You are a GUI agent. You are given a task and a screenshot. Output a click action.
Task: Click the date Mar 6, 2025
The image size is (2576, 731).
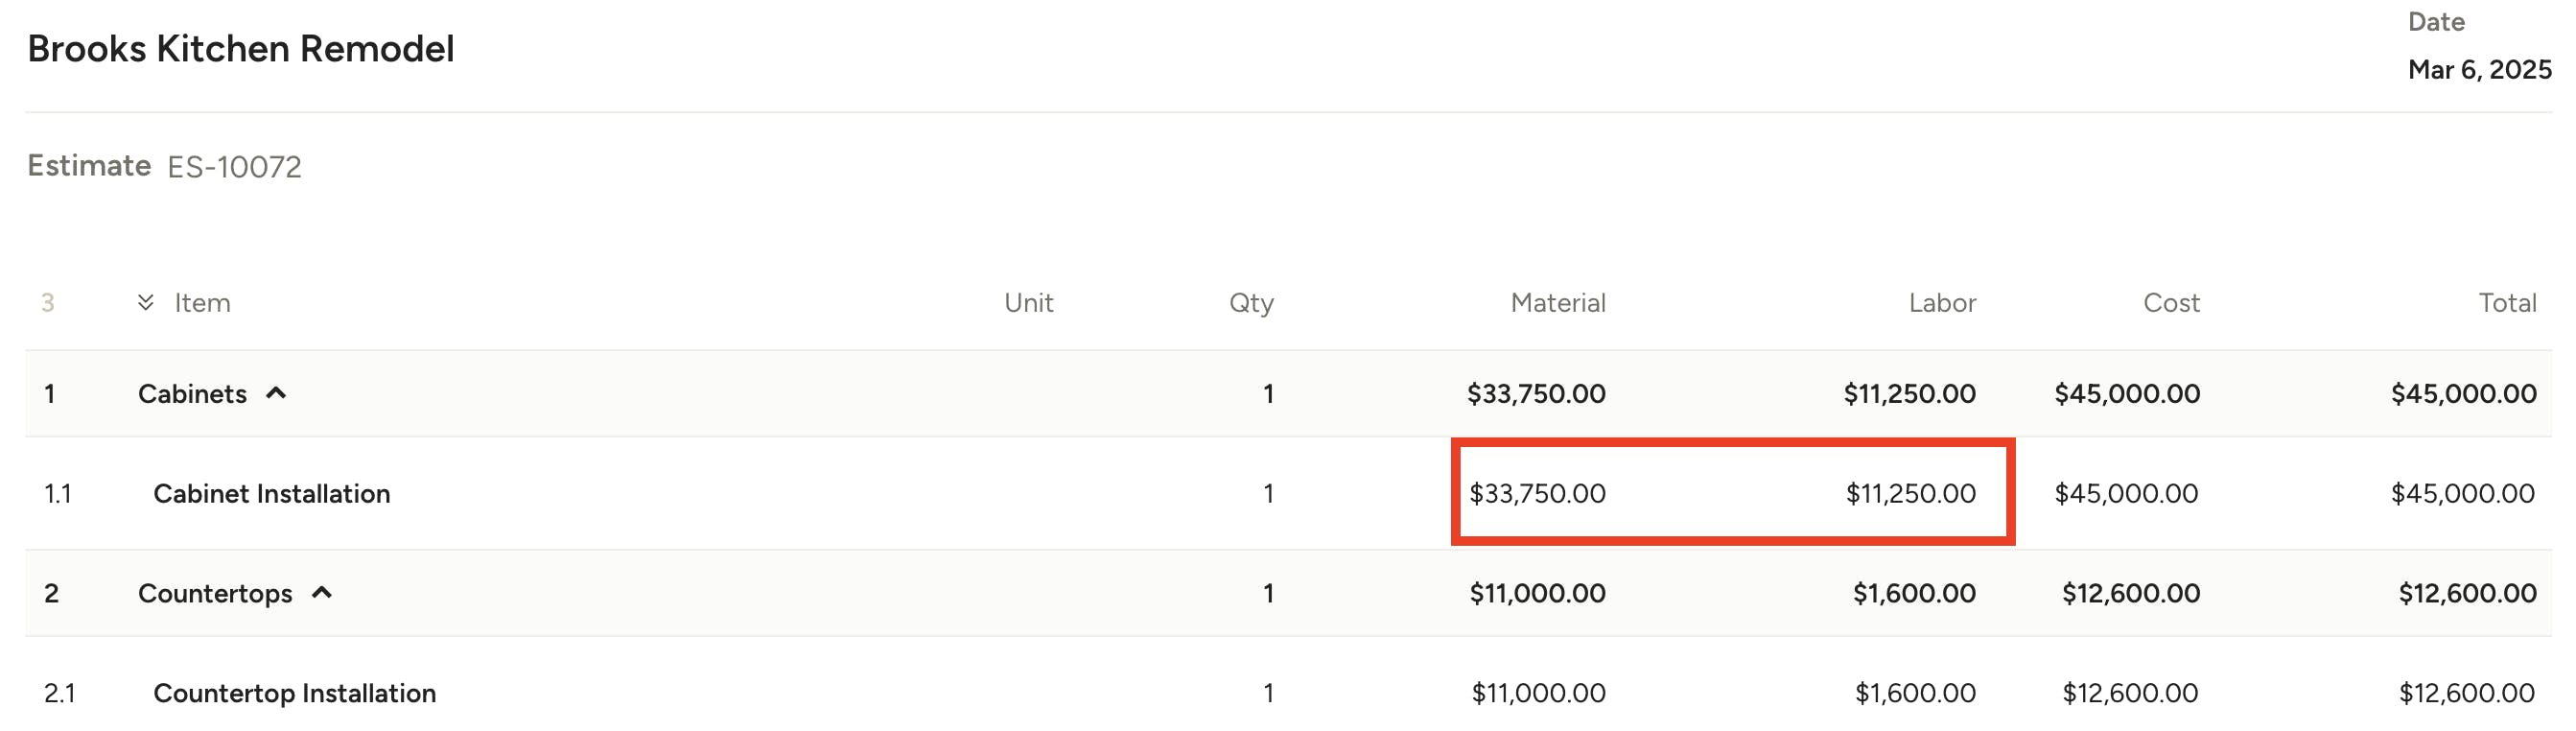[x=2479, y=69]
